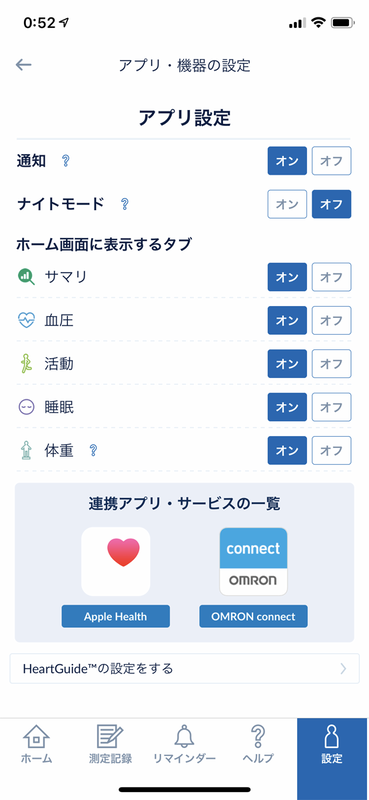Tap the サマリ magnifier chart icon
Screen dimensions: 369x800
tap(26, 277)
